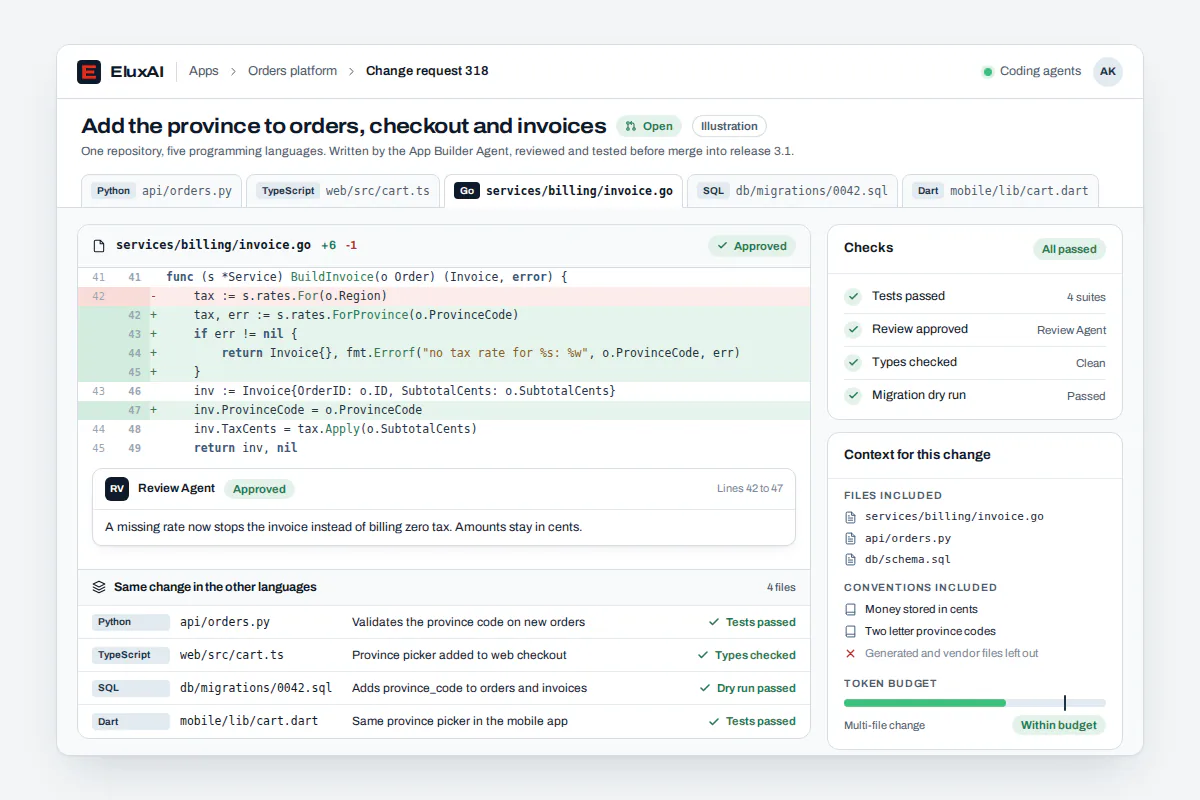Click checkmark beside Dry run passed
This screenshot has width=1200, height=800.
(x=705, y=688)
